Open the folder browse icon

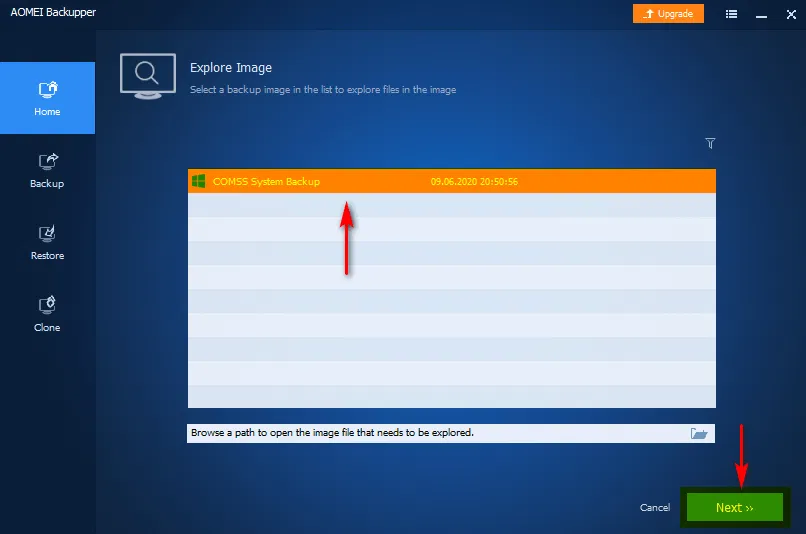click(699, 433)
